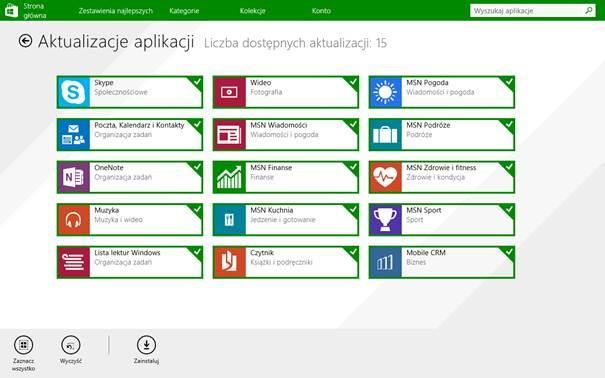Screen dimensions: 605x378
Task: Open Zestawienia najlepszych in the top bar
Action: 116,11
